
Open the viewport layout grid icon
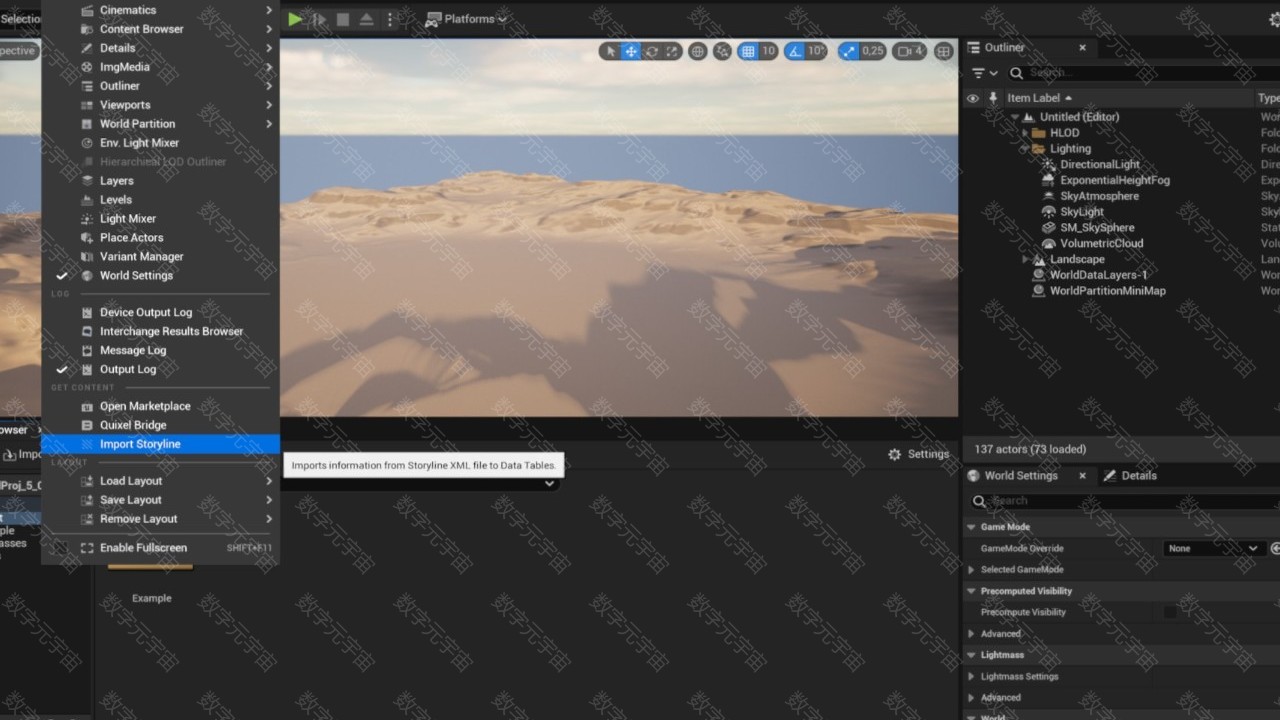coord(943,51)
